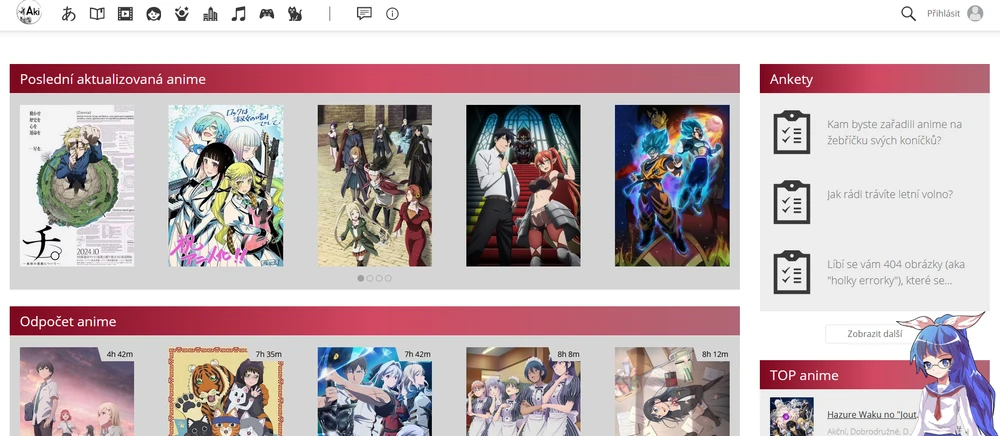Select the second carousel page dot
This screenshot has height=436, width=1000.
pos(370,278)
